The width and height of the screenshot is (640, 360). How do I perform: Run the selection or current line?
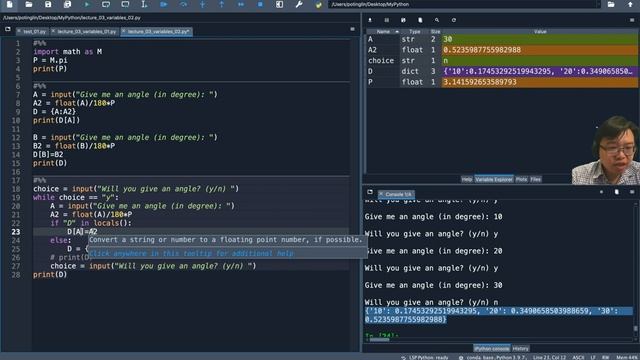click(144, 4)
